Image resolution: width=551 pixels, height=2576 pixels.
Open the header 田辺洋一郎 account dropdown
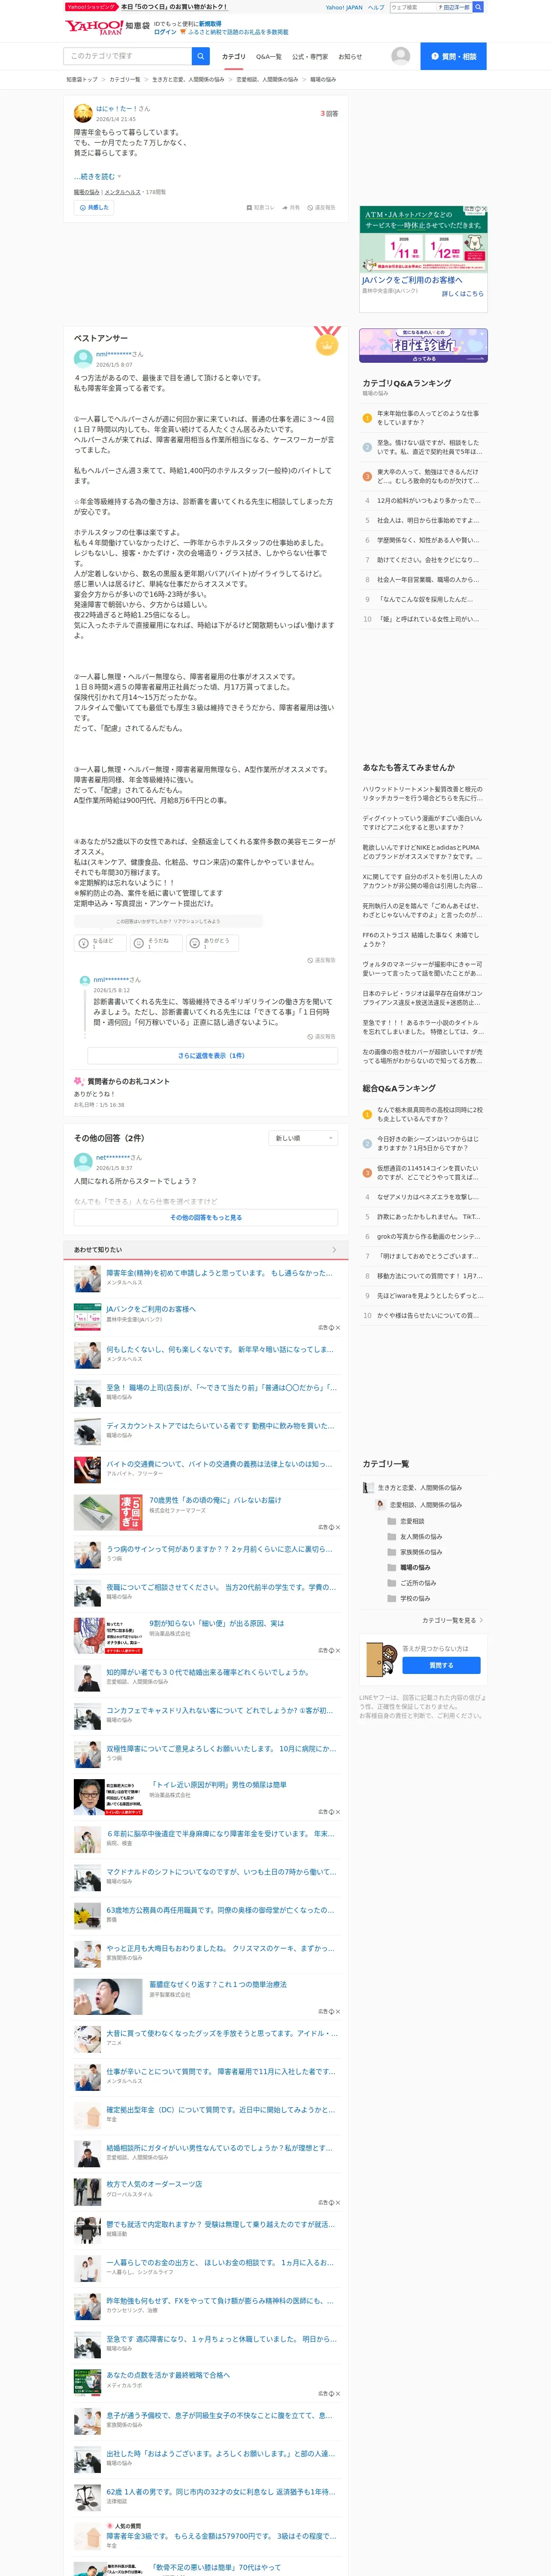454,7
